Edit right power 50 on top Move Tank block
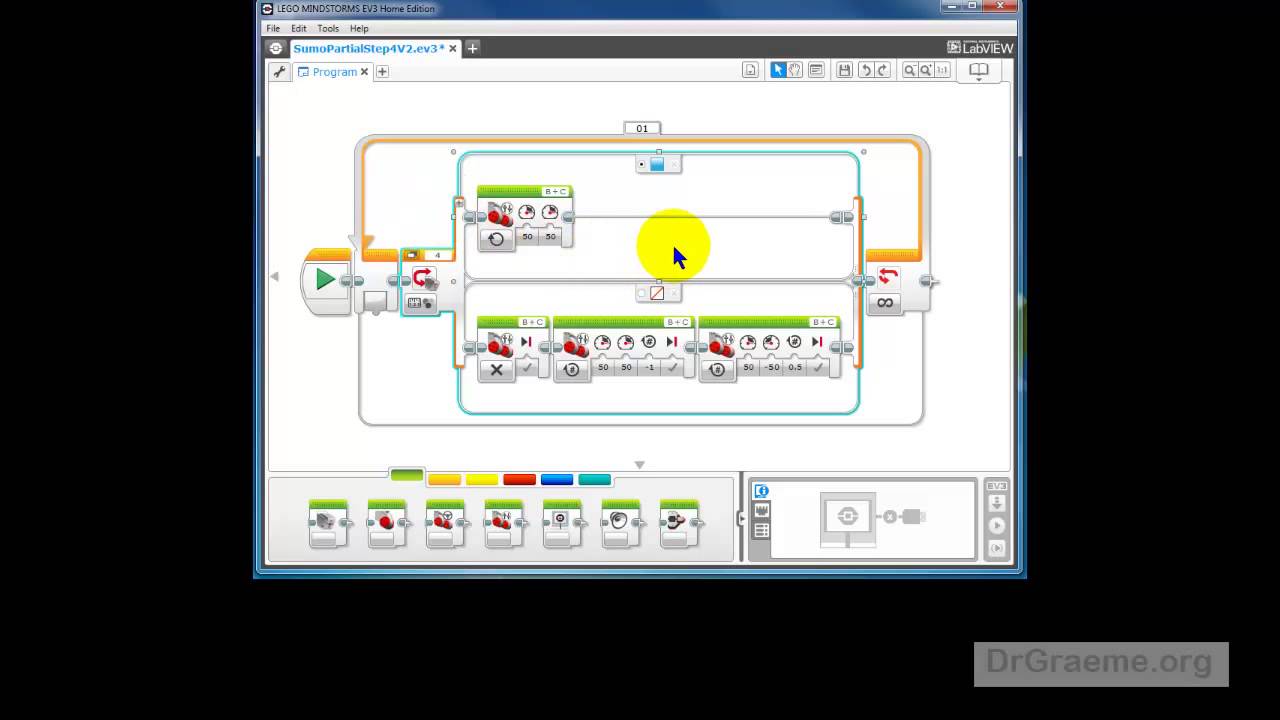Image resolution: width=1280 pixels, height=720 pixels. click(x=550, y=236)
